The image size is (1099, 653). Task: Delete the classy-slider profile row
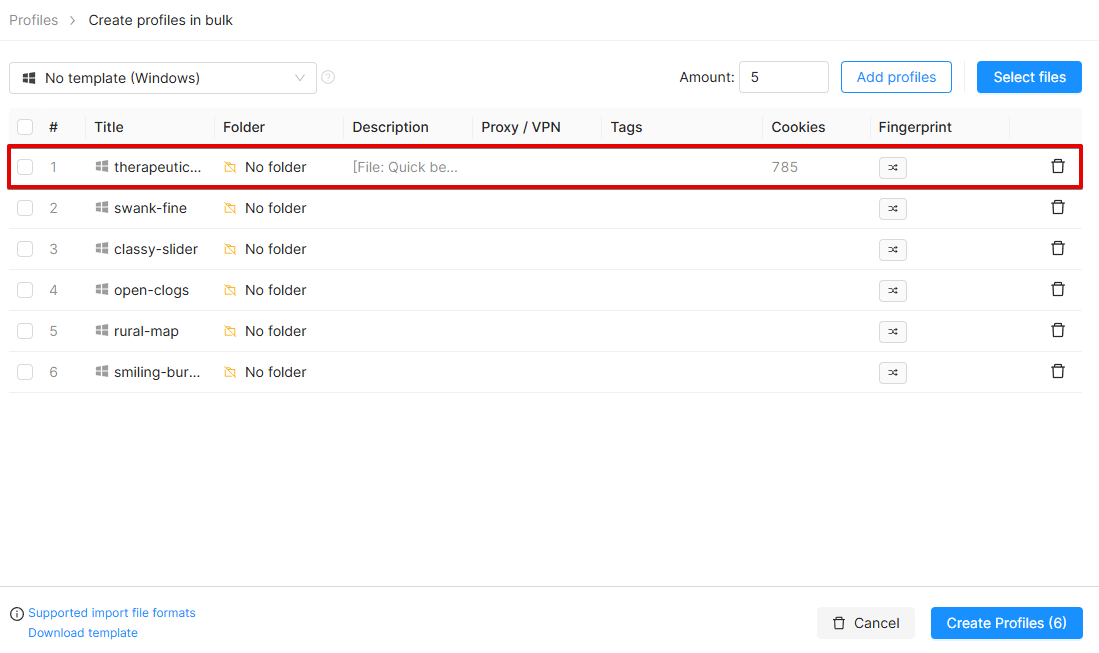click(x=1058, y=249)
